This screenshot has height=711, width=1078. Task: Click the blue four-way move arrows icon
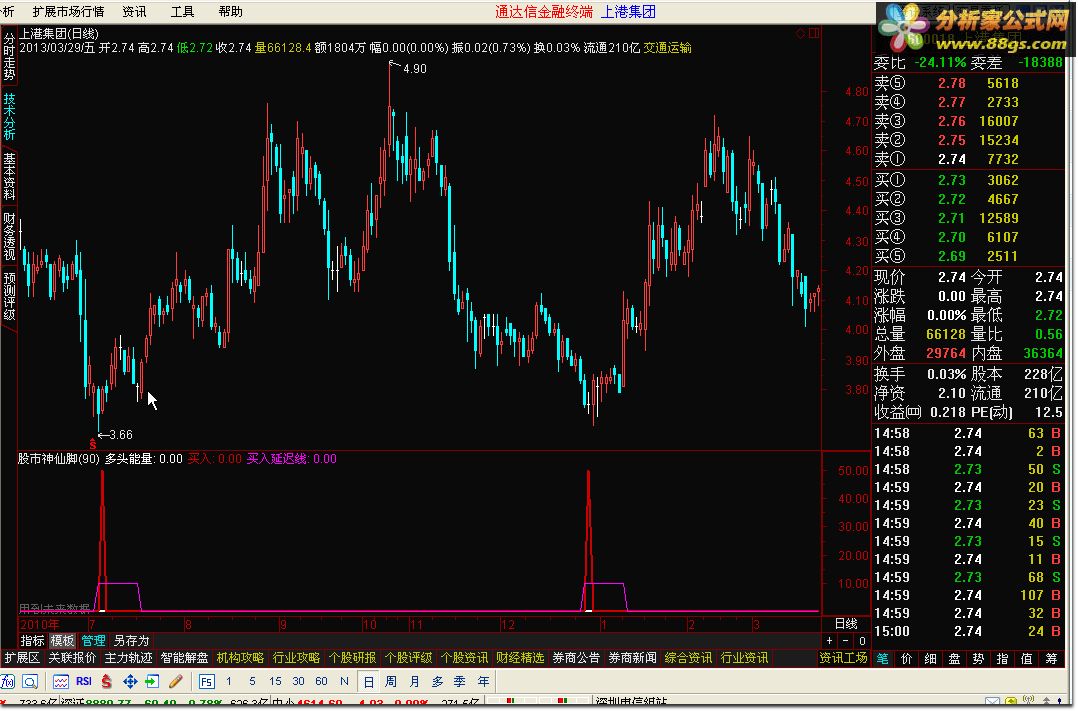pyautogui.click(x=130, y=681)
